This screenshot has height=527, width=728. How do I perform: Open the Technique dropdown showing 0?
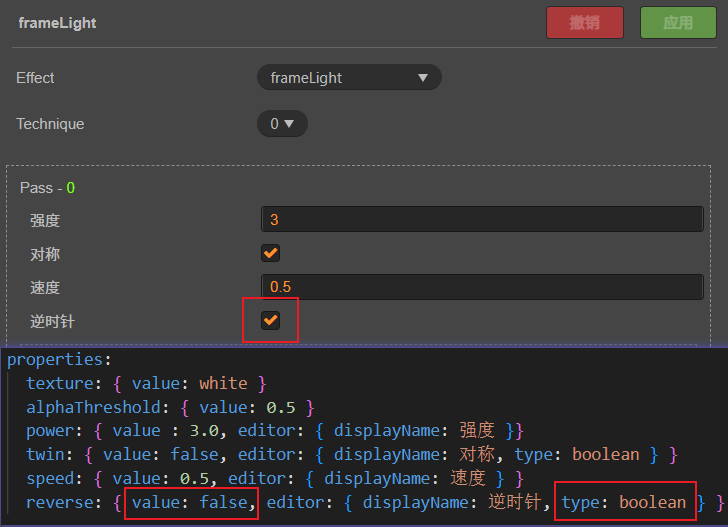(282, 124)
